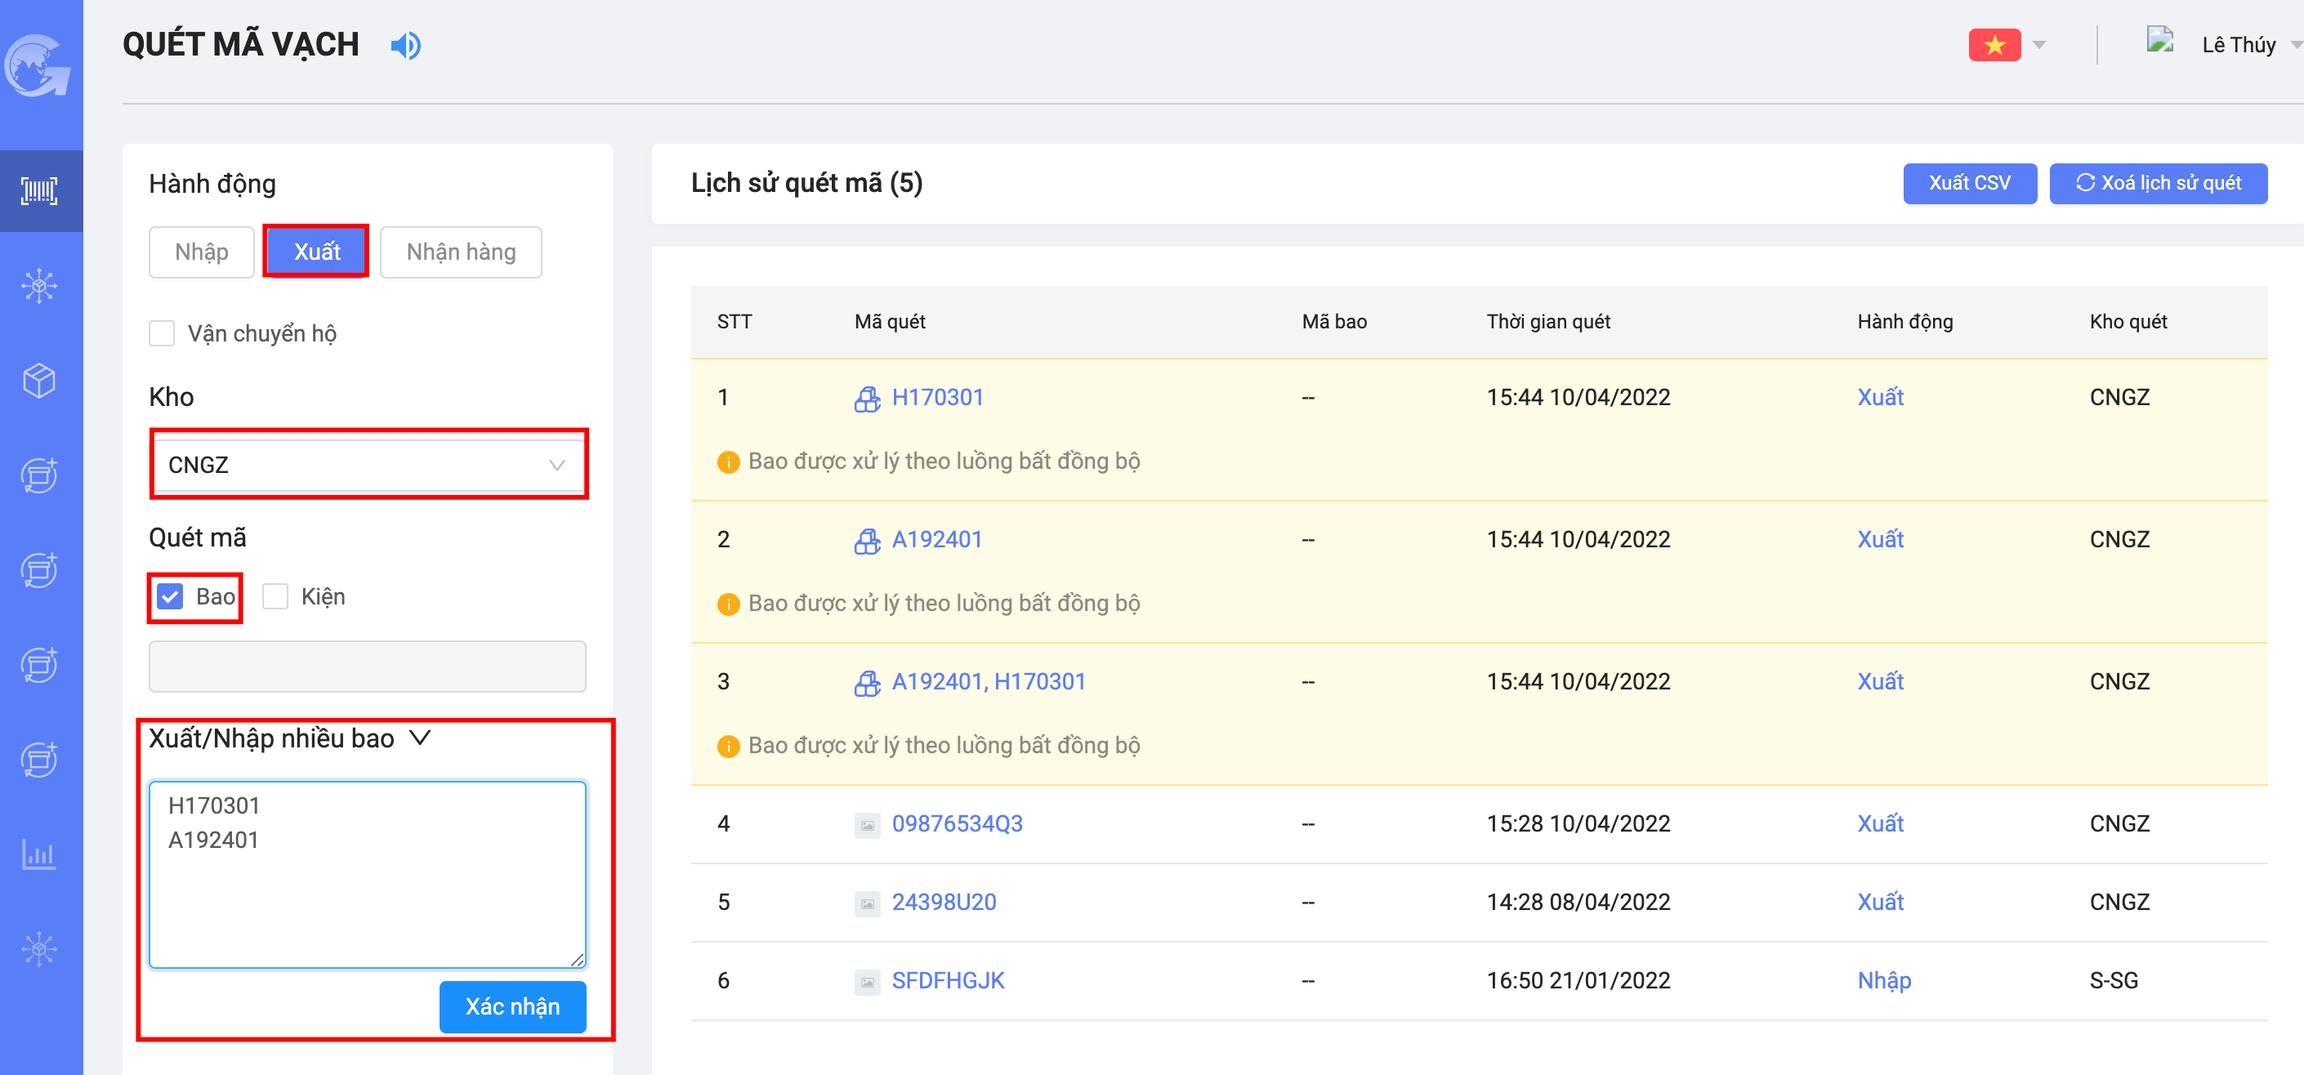2304x1075 pixels.
Task: Click the image icon next to 24398U20
Action: (x=867, y=903)
